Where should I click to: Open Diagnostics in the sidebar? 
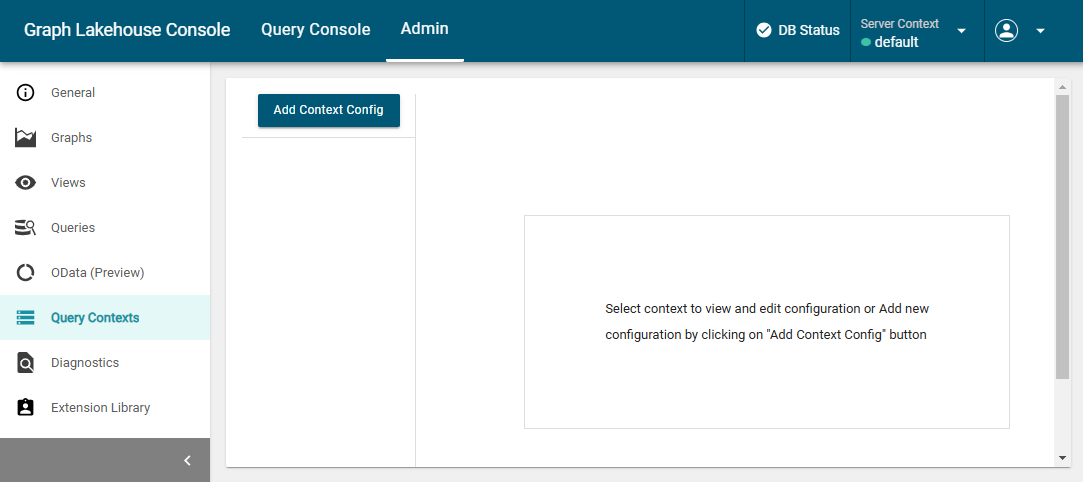pyautogui.click(x=85, y=363)
